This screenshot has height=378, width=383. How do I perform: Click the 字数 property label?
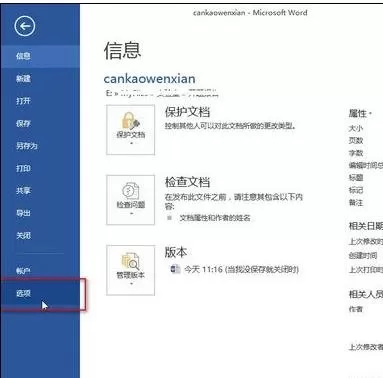[356, 153]
